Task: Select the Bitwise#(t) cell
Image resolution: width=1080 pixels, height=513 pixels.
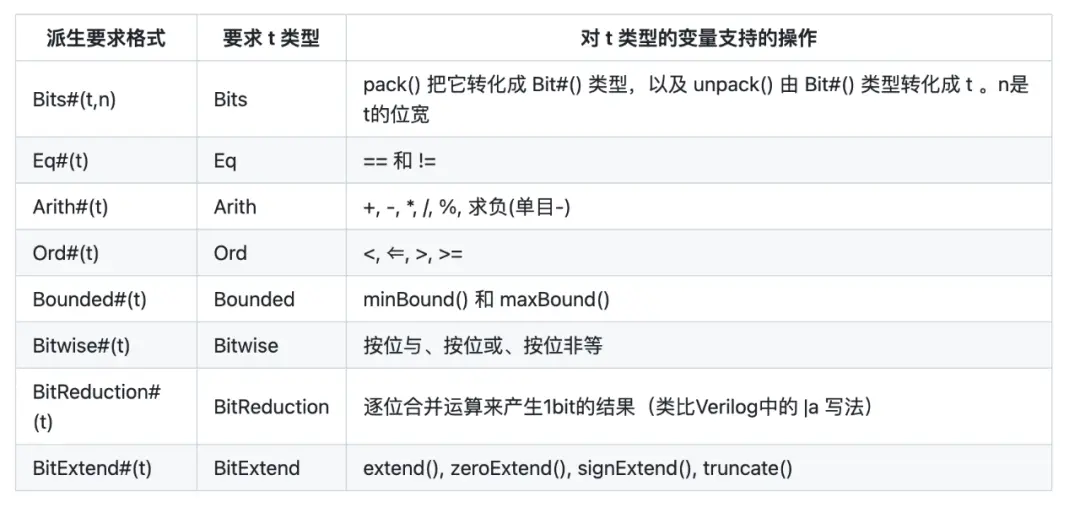Action: click(81, 346)
